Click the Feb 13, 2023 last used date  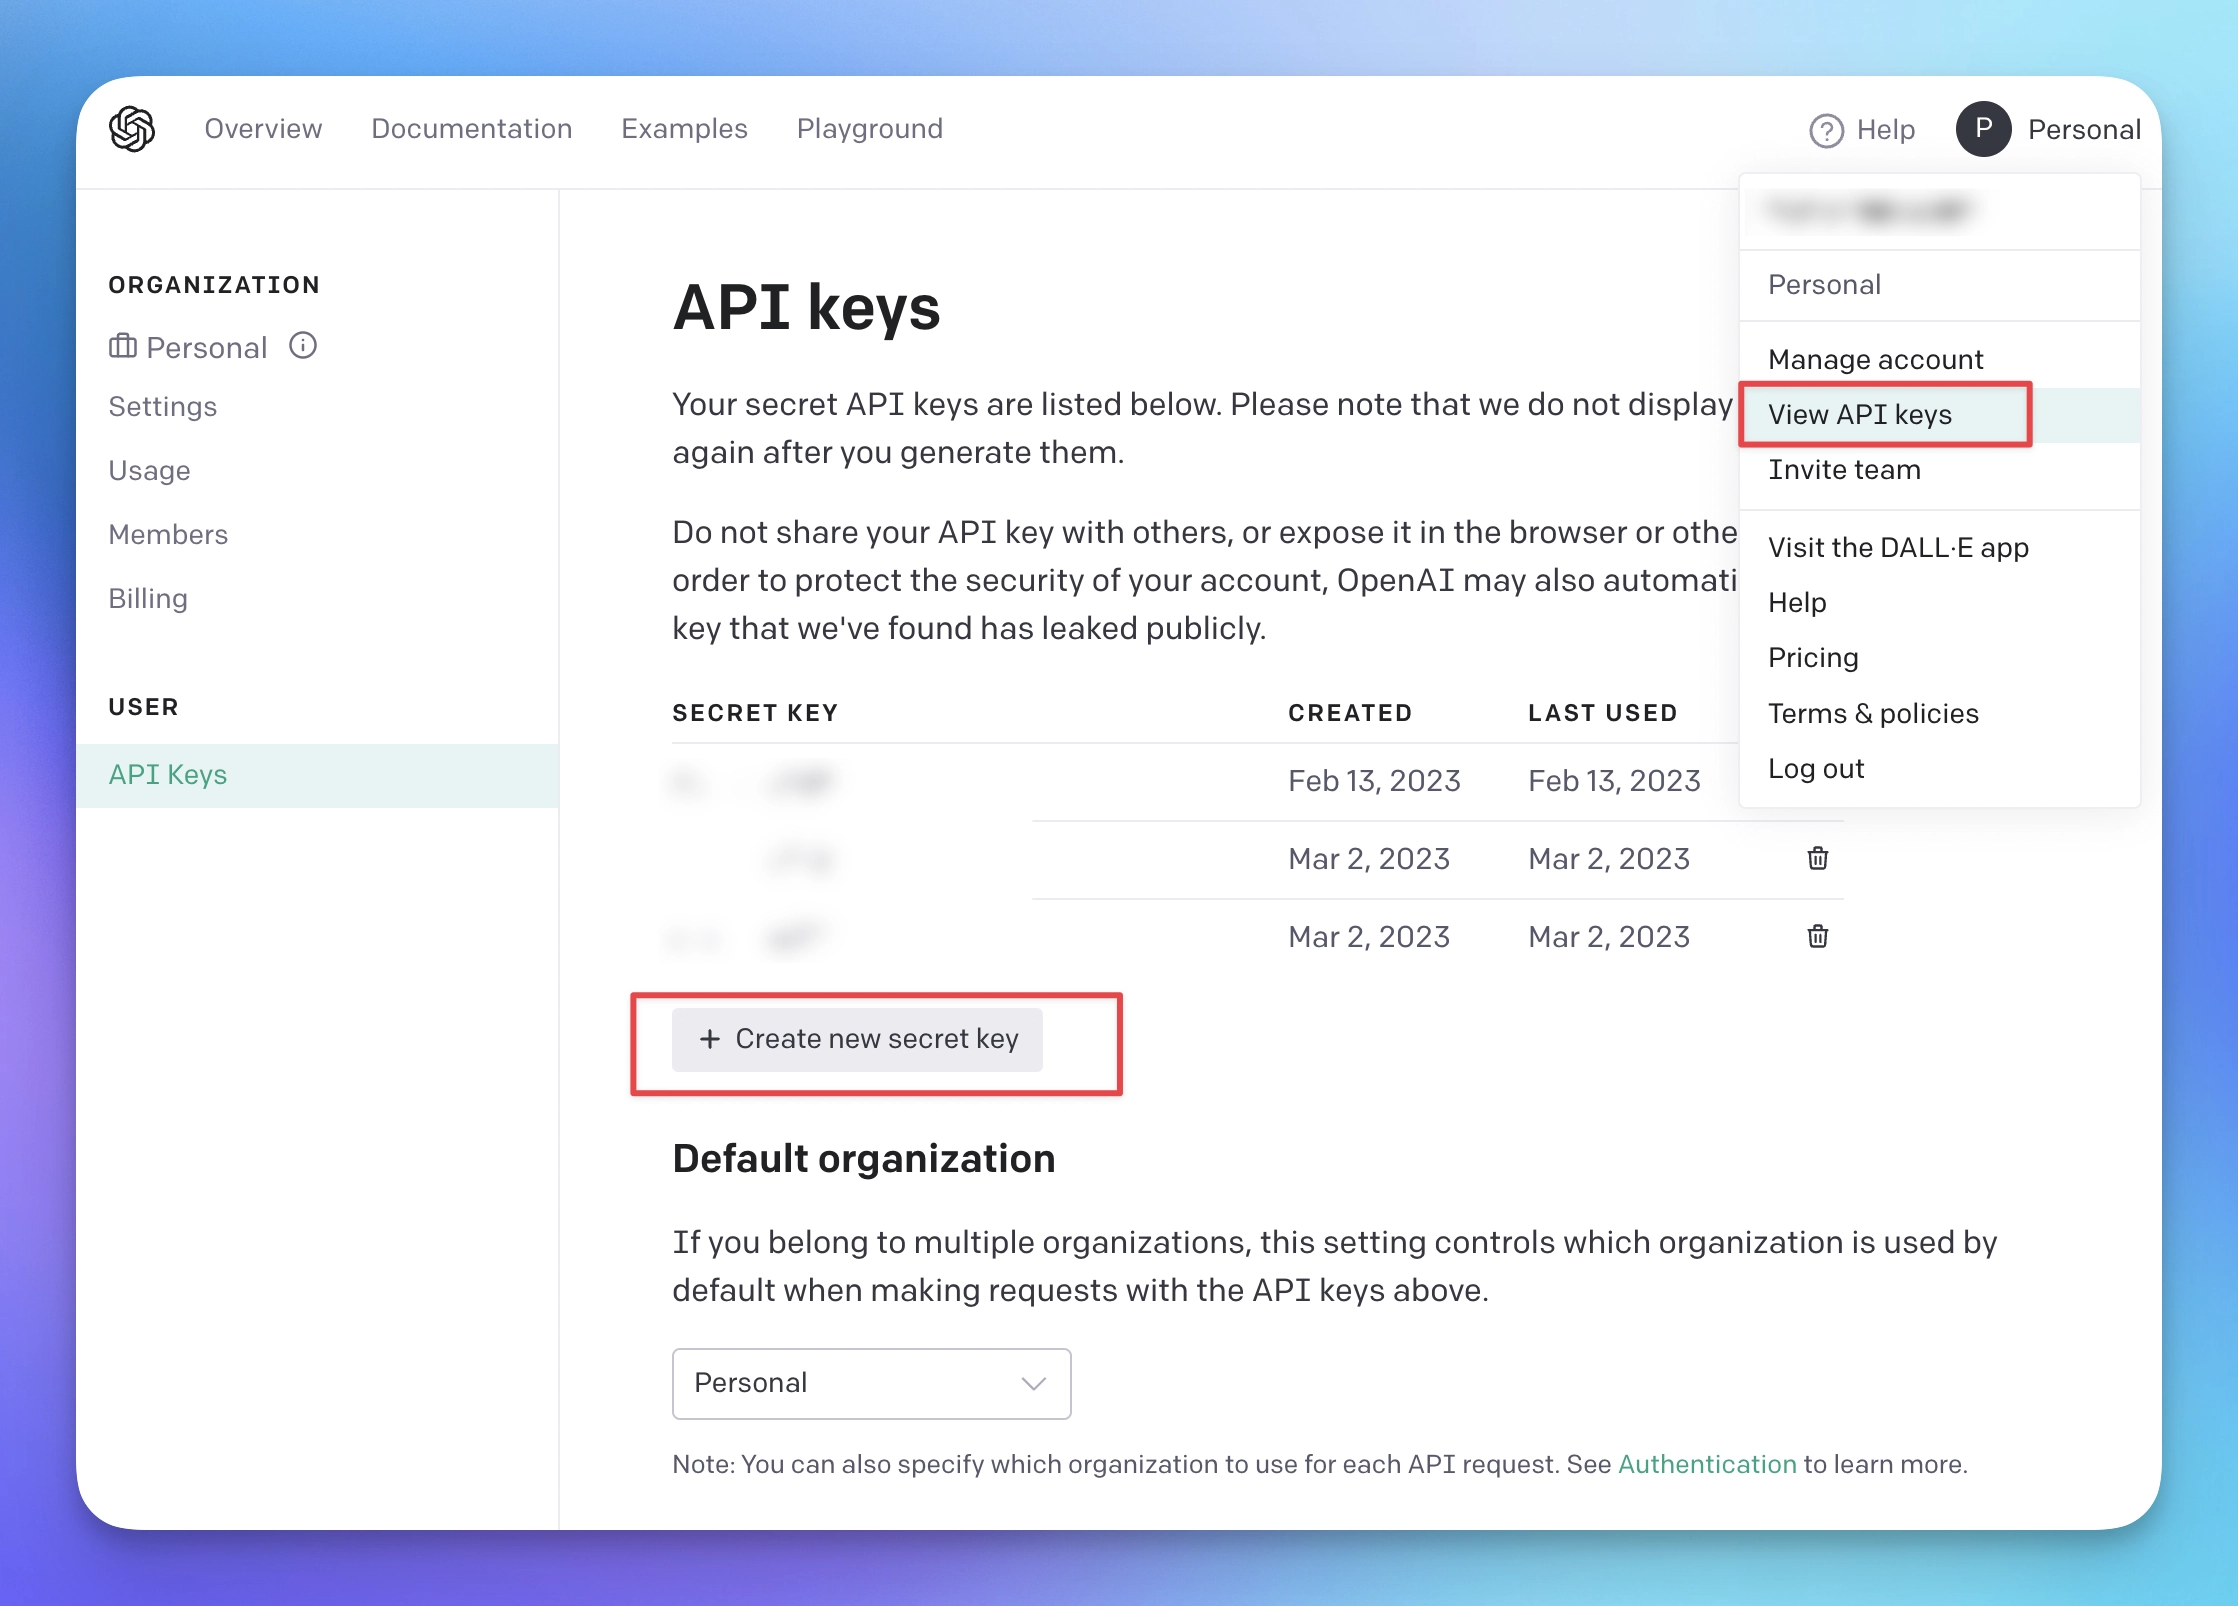1614,780
